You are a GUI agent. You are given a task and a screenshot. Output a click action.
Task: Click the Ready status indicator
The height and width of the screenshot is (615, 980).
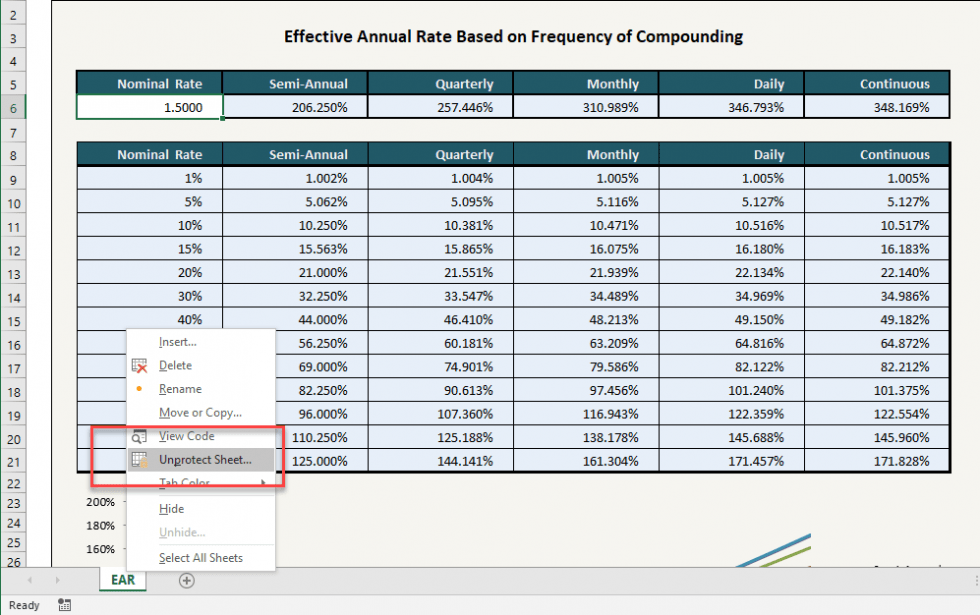[x=24, y=604]
